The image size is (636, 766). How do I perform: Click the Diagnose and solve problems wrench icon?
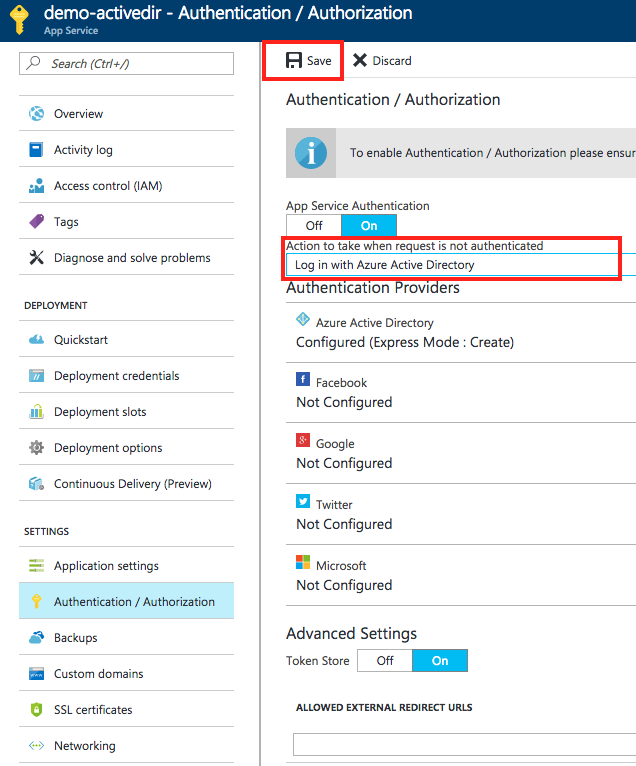(37, 257)
